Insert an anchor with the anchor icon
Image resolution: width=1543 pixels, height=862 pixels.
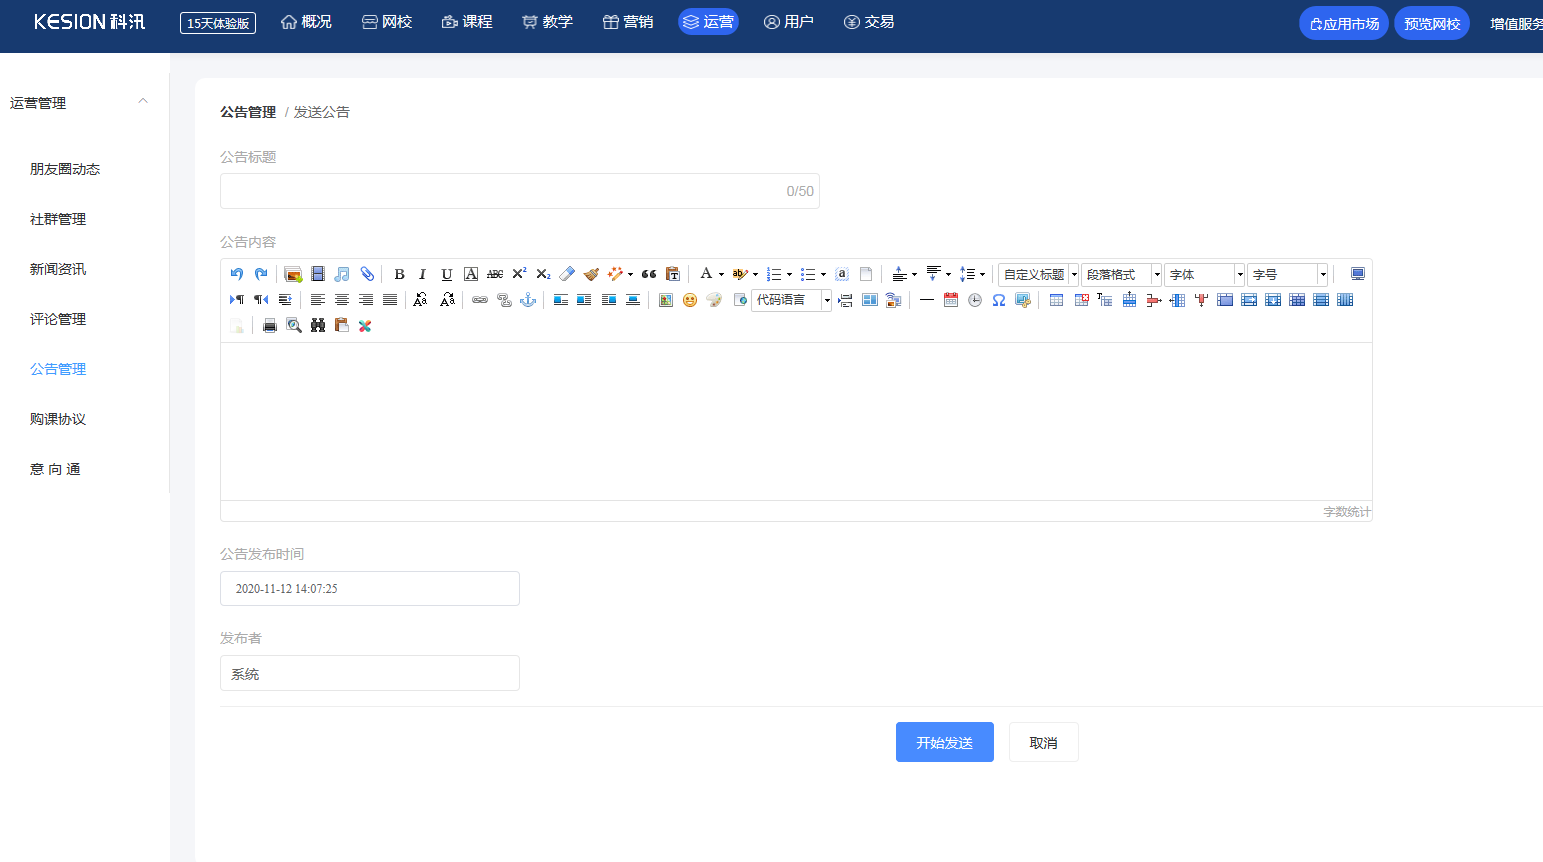[x=528, y=300]
